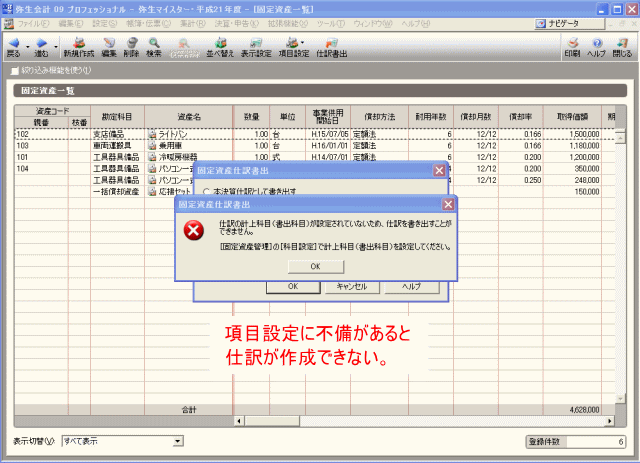
Task: Click the H.16/01/01 start date cell
Action: (328, 145)
